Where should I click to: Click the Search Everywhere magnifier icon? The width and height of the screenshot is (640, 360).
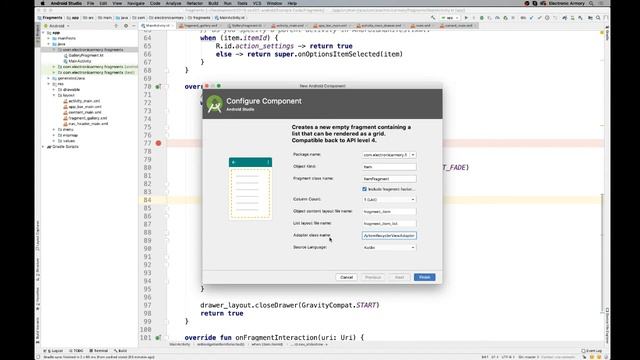click(598, 18)
